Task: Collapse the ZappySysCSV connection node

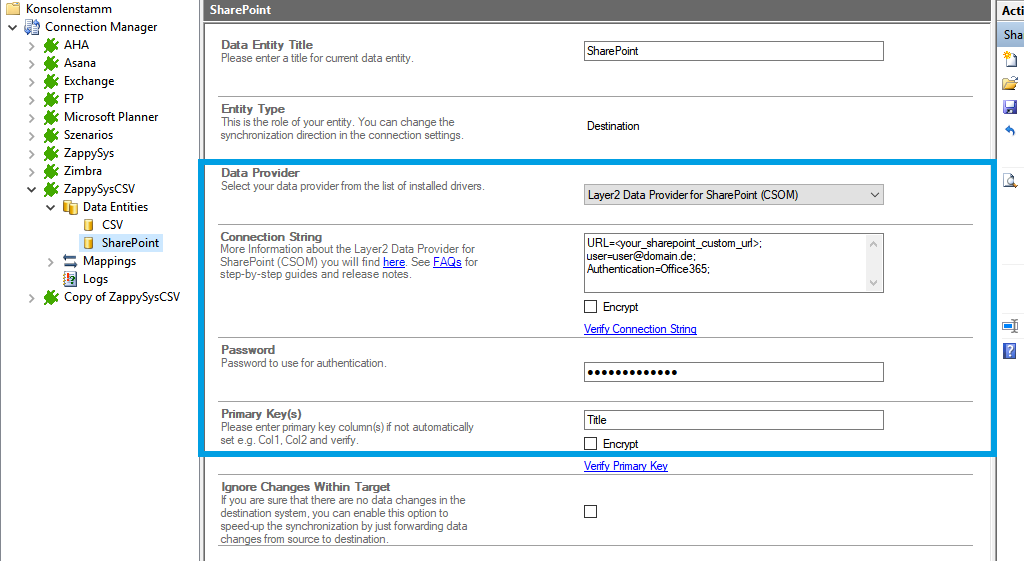Action: (x=31, y=189)
